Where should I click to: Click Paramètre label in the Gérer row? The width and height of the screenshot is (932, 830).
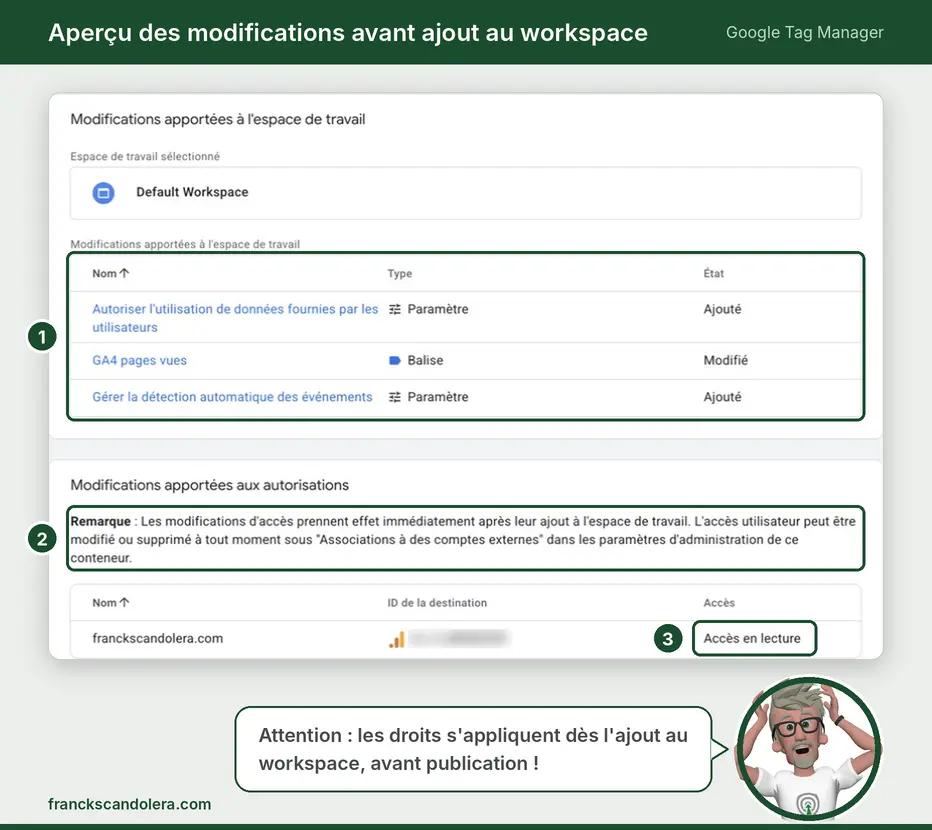click(437, 397)
